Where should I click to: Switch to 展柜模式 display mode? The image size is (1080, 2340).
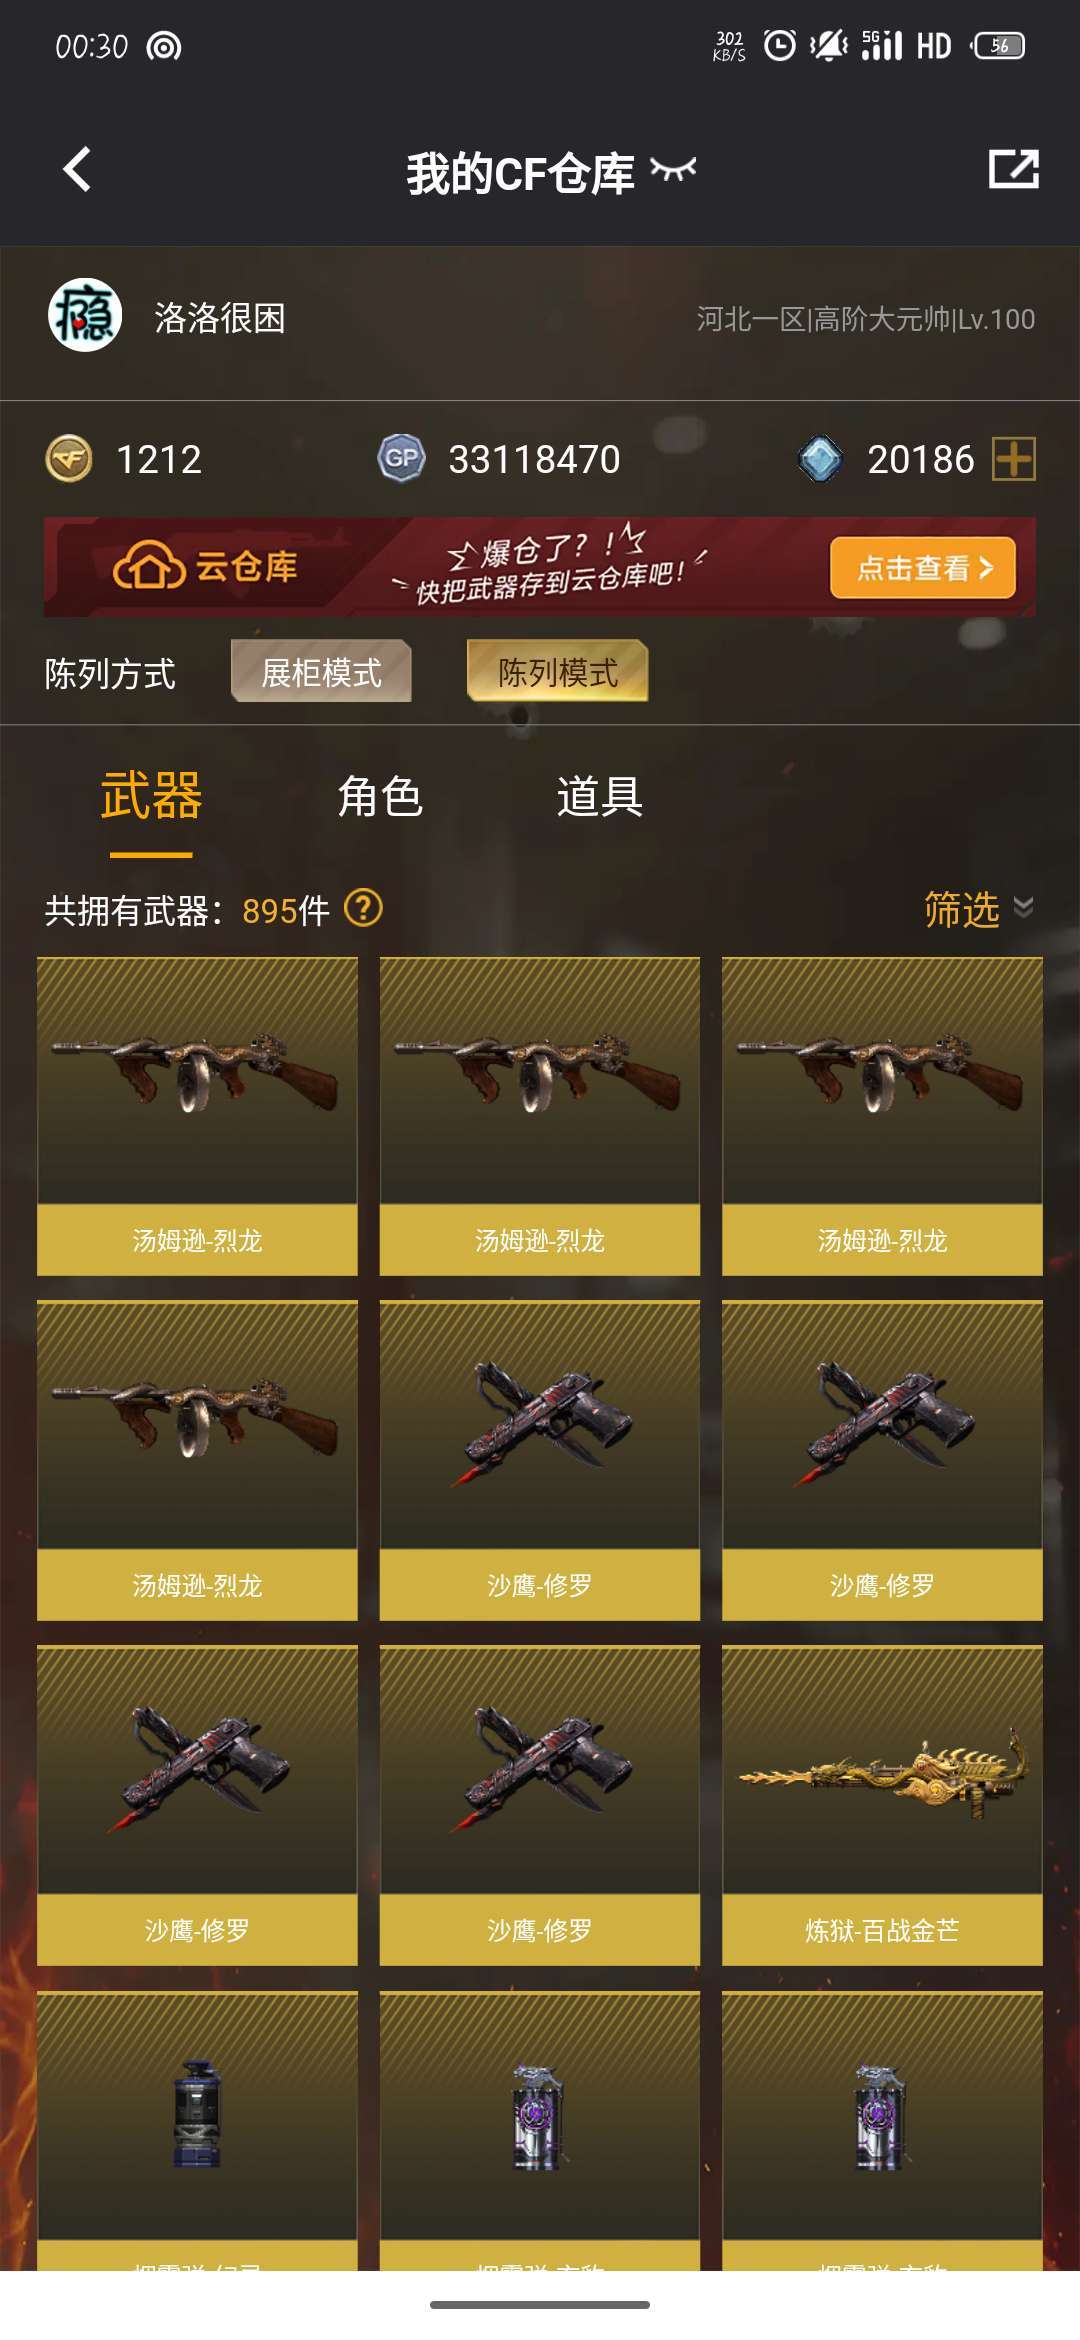tap(321, 671)
